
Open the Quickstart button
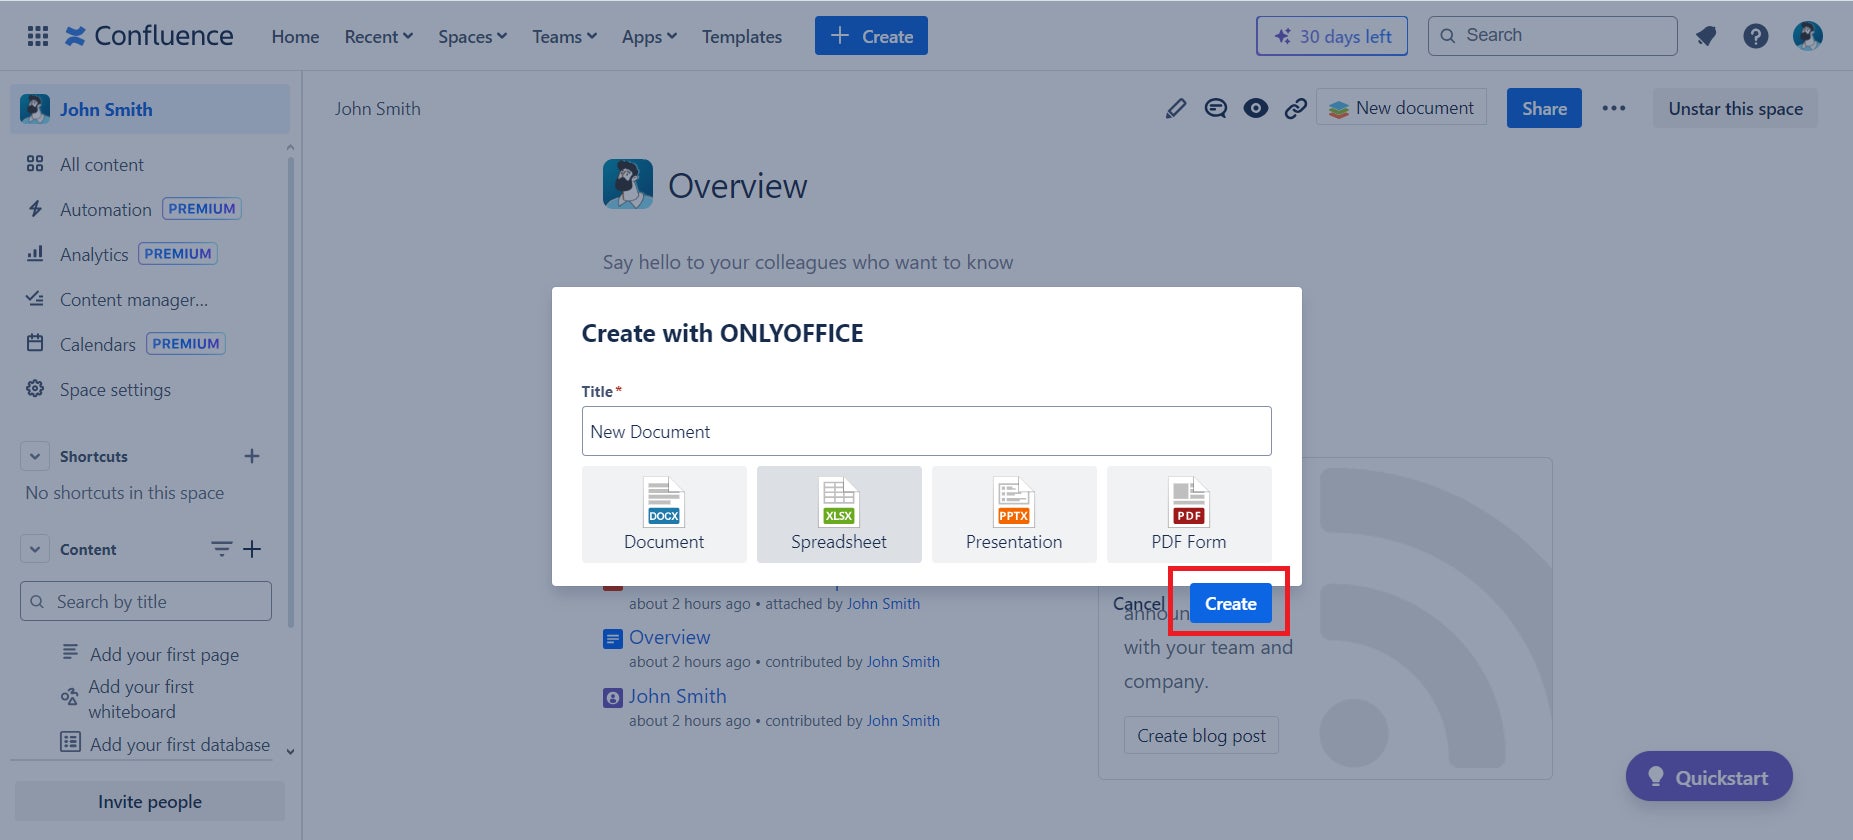pyautogui.click(x=1709, y=777)
